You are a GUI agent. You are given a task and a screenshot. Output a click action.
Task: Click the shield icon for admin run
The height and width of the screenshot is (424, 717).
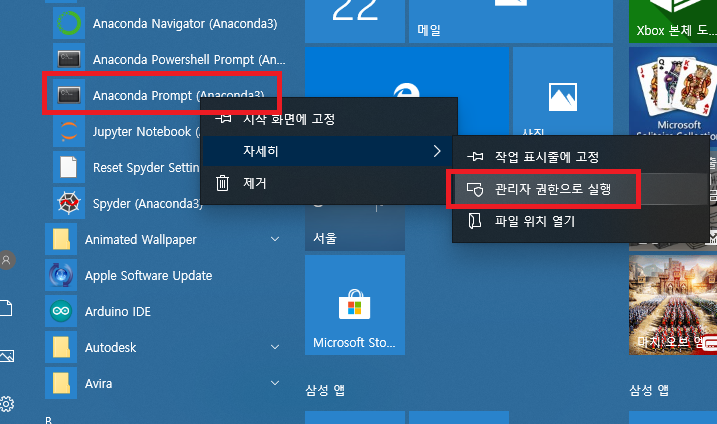[x=475, y=189]
